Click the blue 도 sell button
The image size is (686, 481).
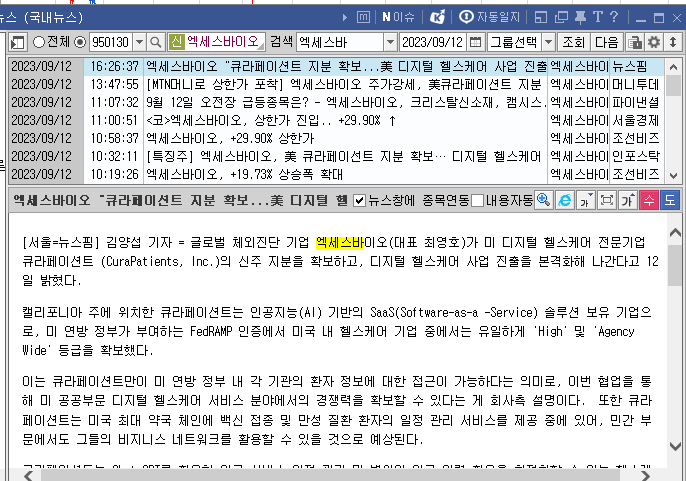[x=670, y=200]
